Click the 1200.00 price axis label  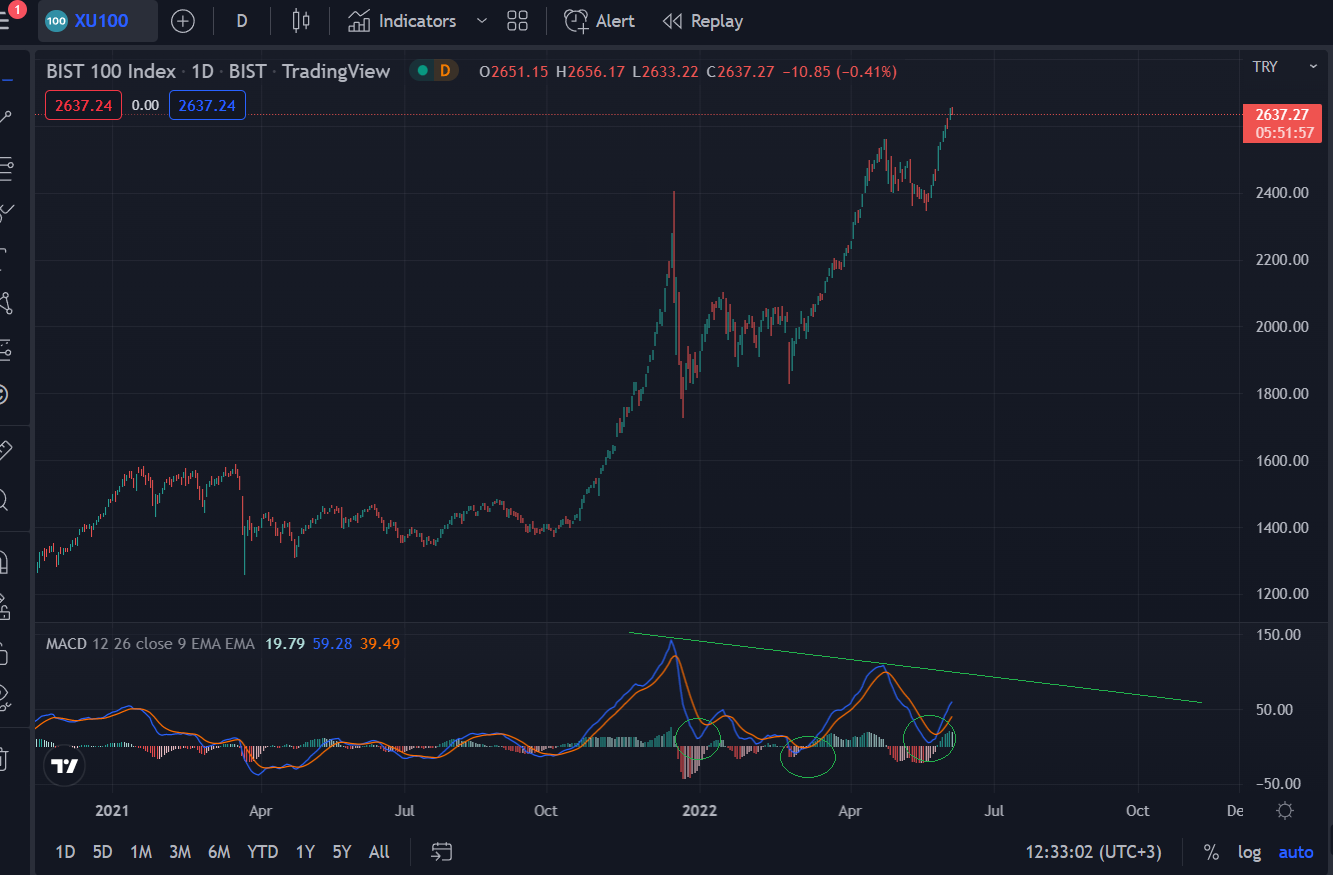[1282, 593]
